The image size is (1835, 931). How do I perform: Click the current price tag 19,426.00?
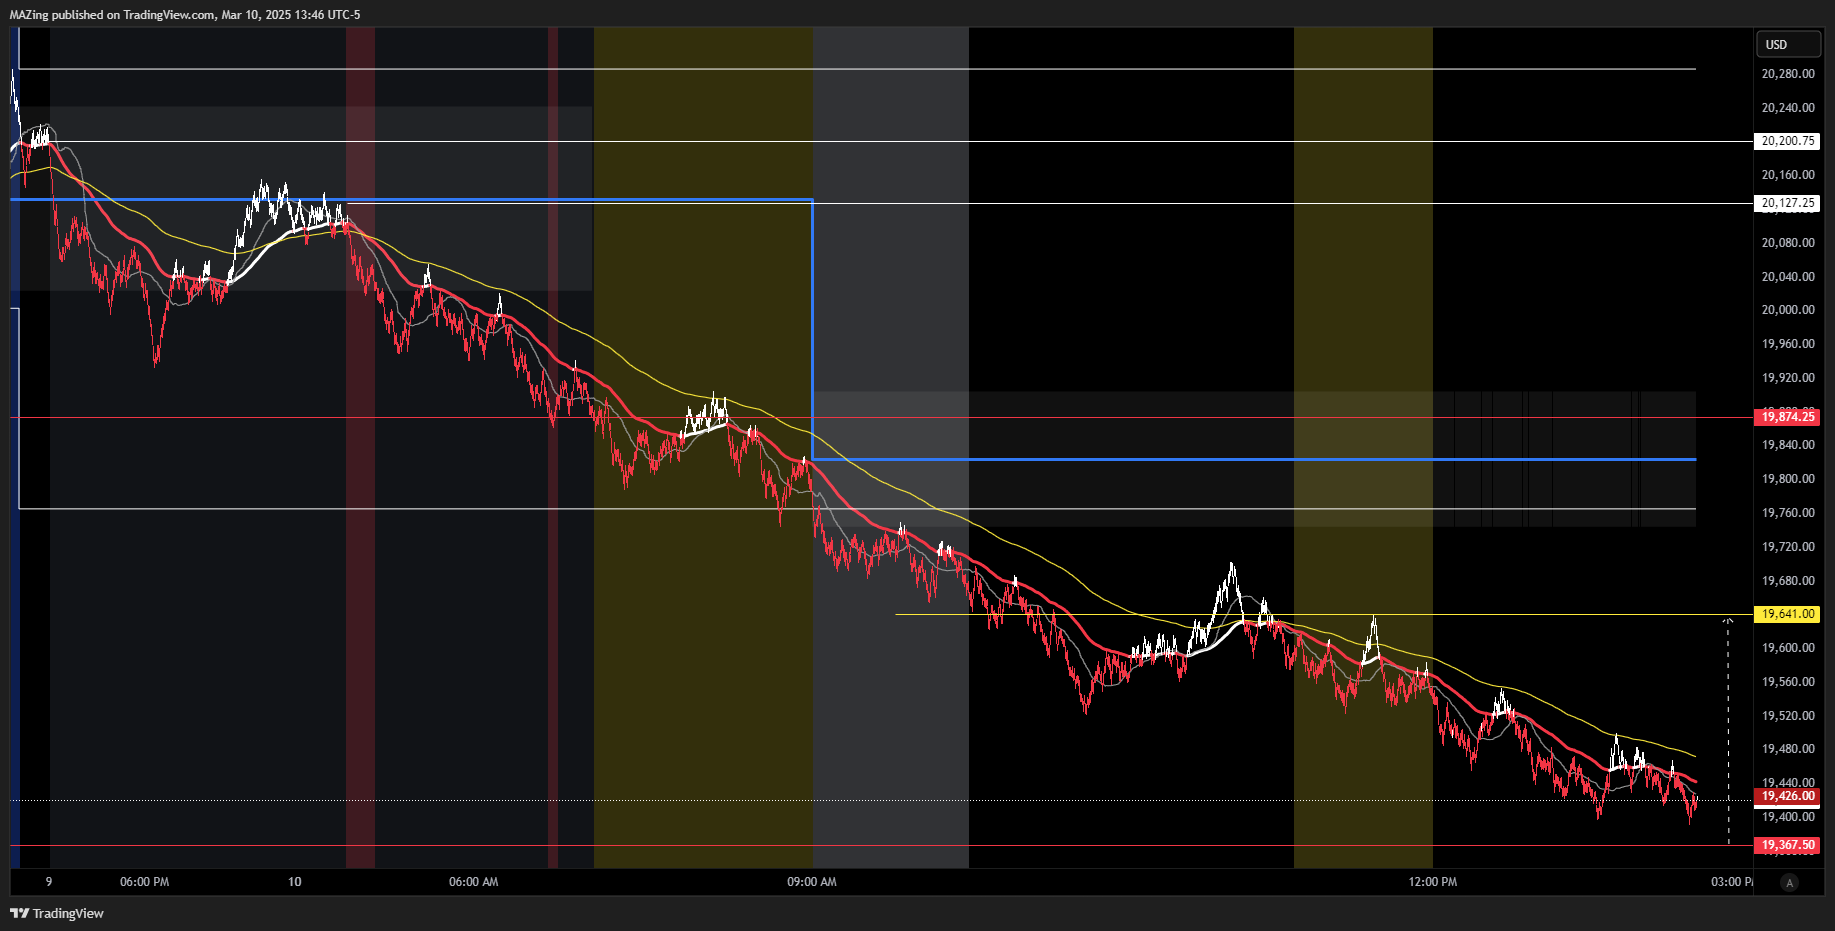coord(1787,796)
